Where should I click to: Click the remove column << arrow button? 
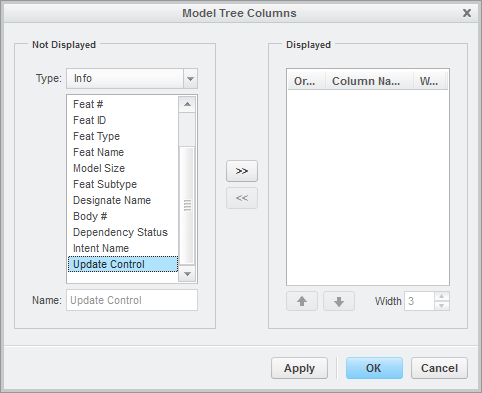click(x=242, y=198)
